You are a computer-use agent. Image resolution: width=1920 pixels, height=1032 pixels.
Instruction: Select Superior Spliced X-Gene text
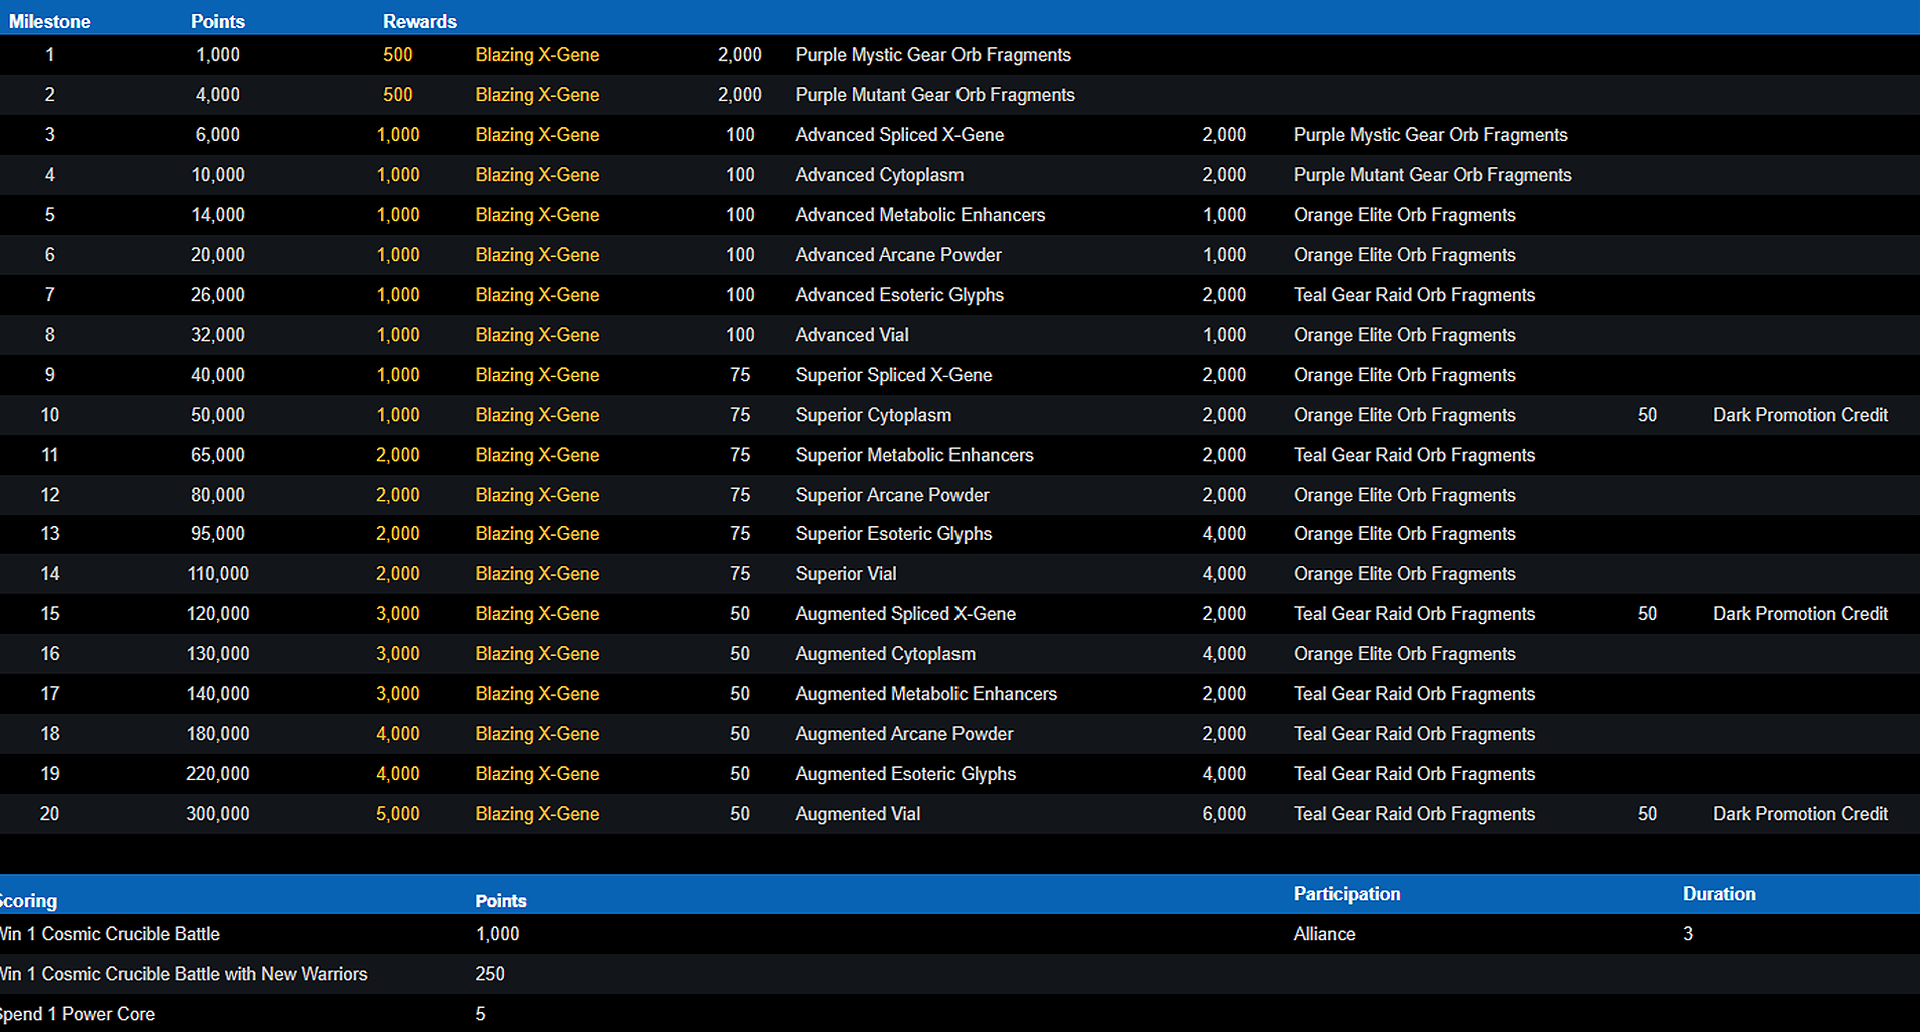pos(893,375)
